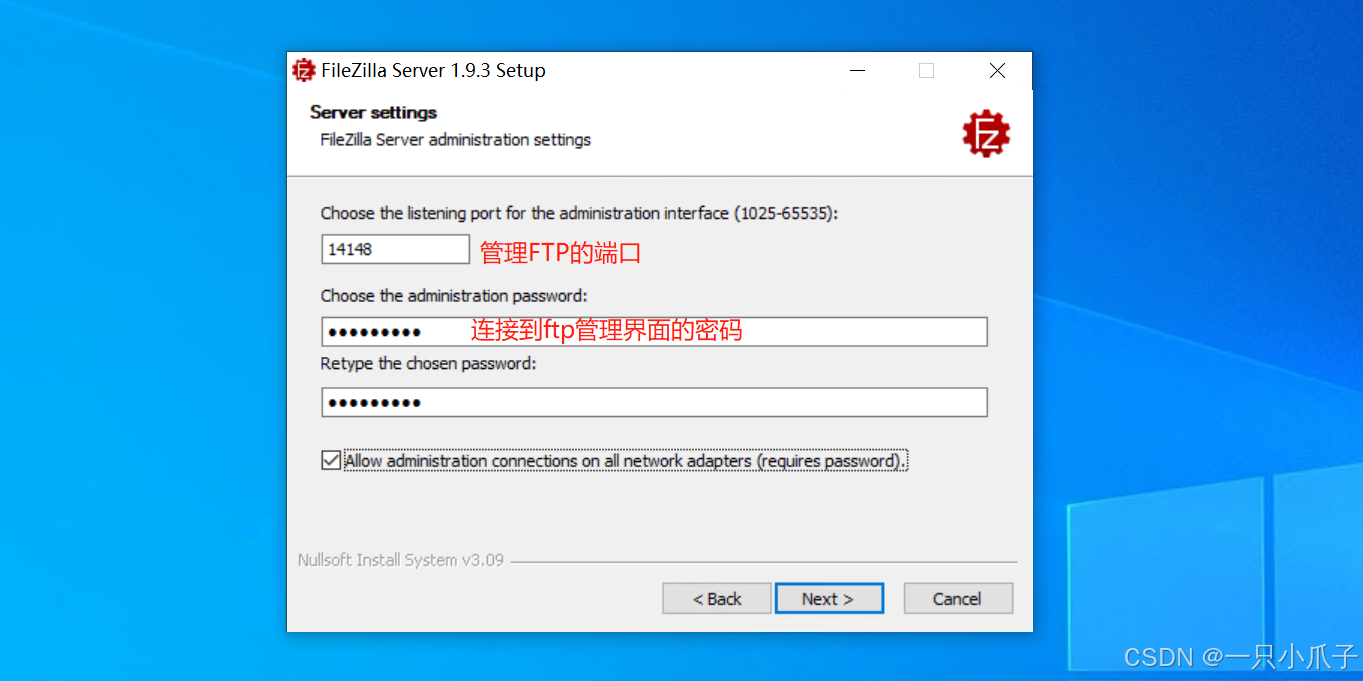Click into the administration password field
This screenshot has width=1363, height=681.
[654, 332]
